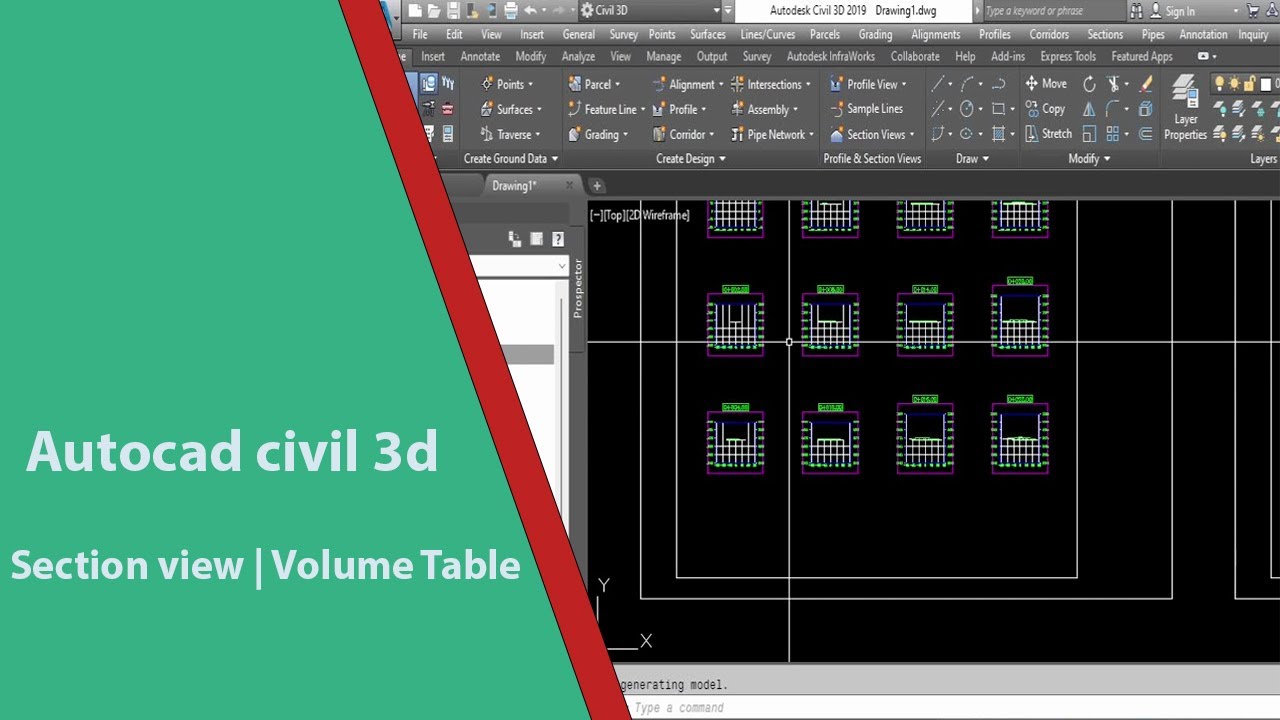Select the Prospector vertical tab

tap(577, 288)
